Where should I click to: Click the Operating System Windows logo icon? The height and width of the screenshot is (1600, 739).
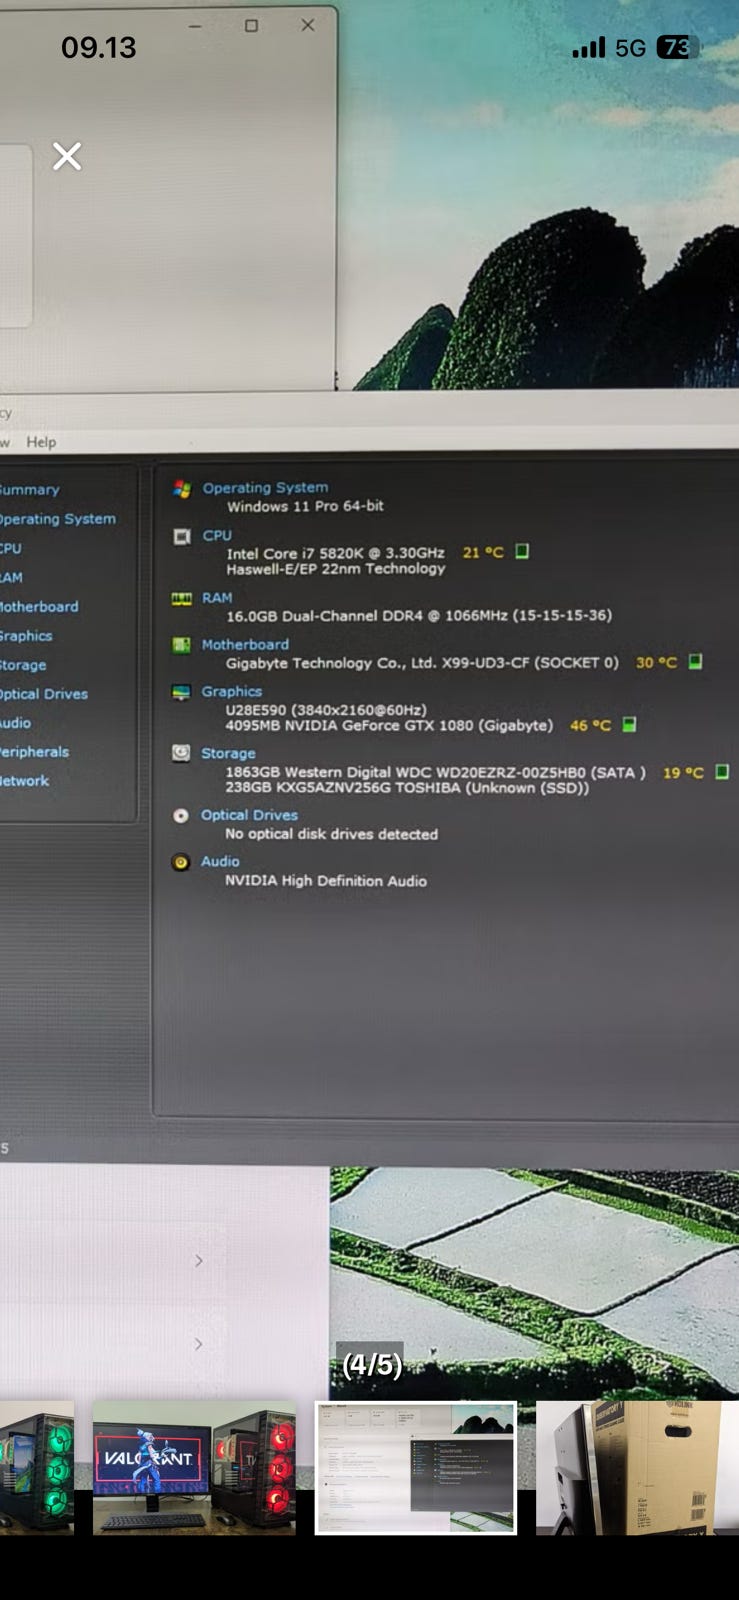point(182,489)
